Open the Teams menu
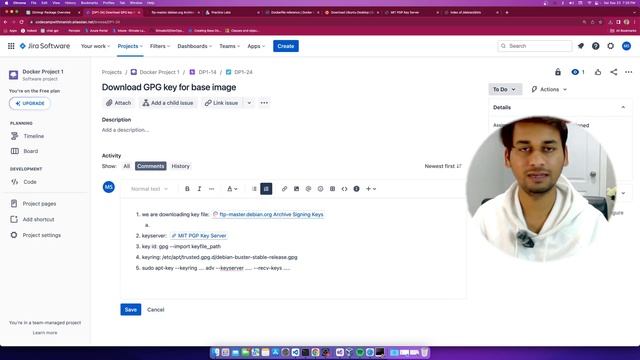This screenshot has height=360, width=640. coord(229,46)
